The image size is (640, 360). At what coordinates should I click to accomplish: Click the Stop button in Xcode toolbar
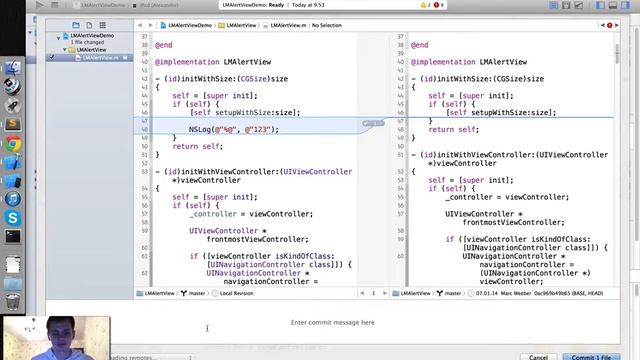click(55, 5)
